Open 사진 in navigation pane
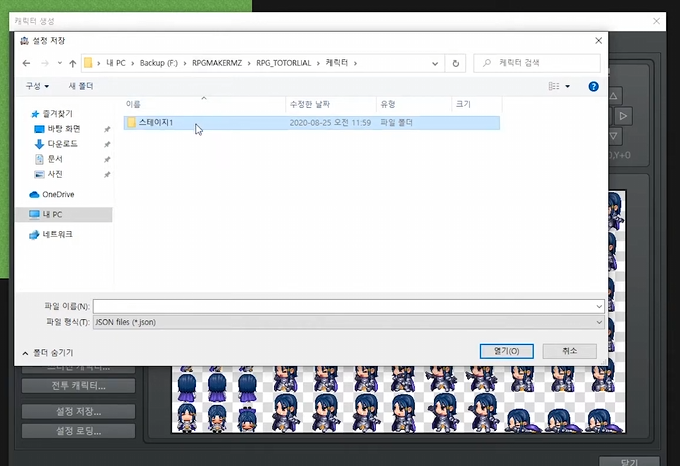Screen dimensions: 680x466 click(55, 174)
